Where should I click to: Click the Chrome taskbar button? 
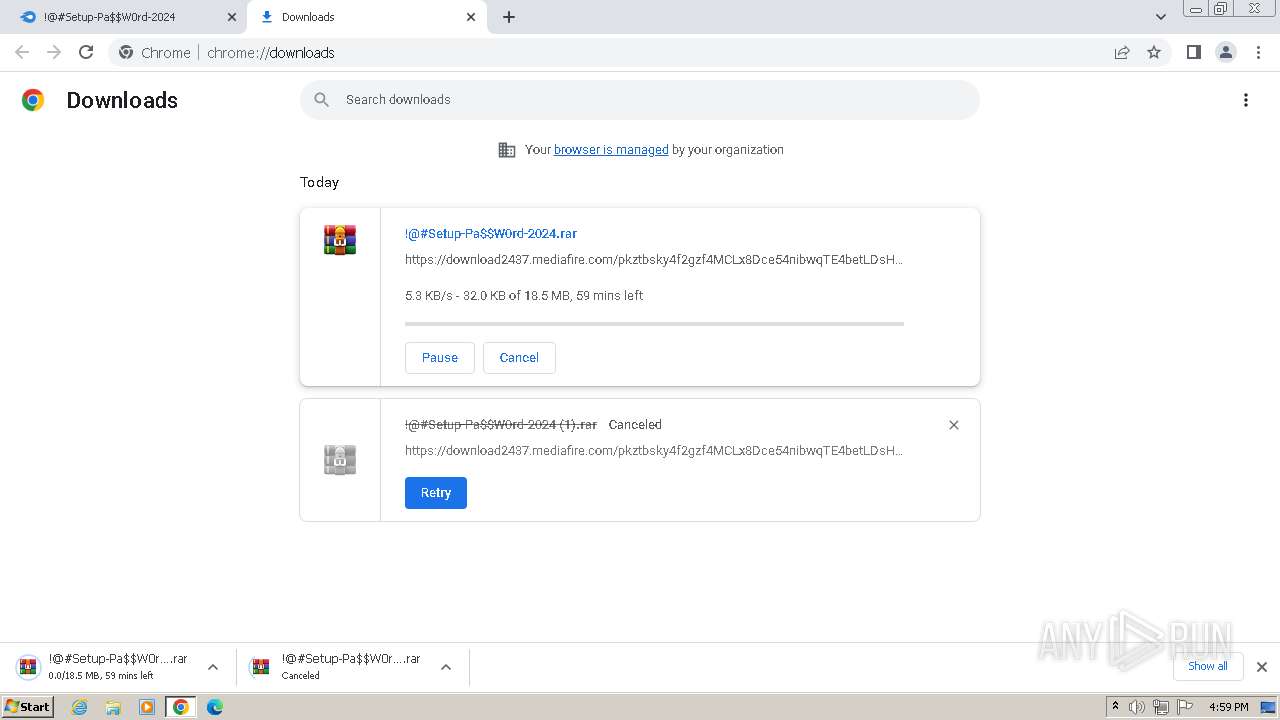tap(181, 707)
